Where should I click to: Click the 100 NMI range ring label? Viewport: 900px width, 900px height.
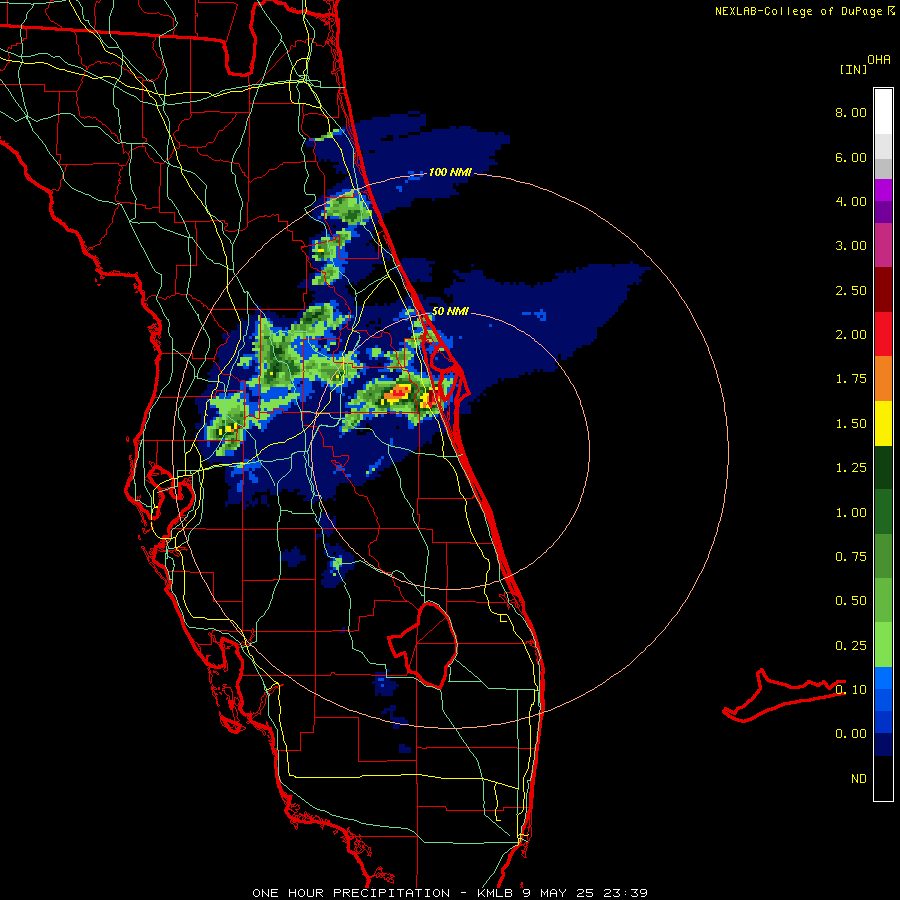pyautogui.click(x=450, y=172)
